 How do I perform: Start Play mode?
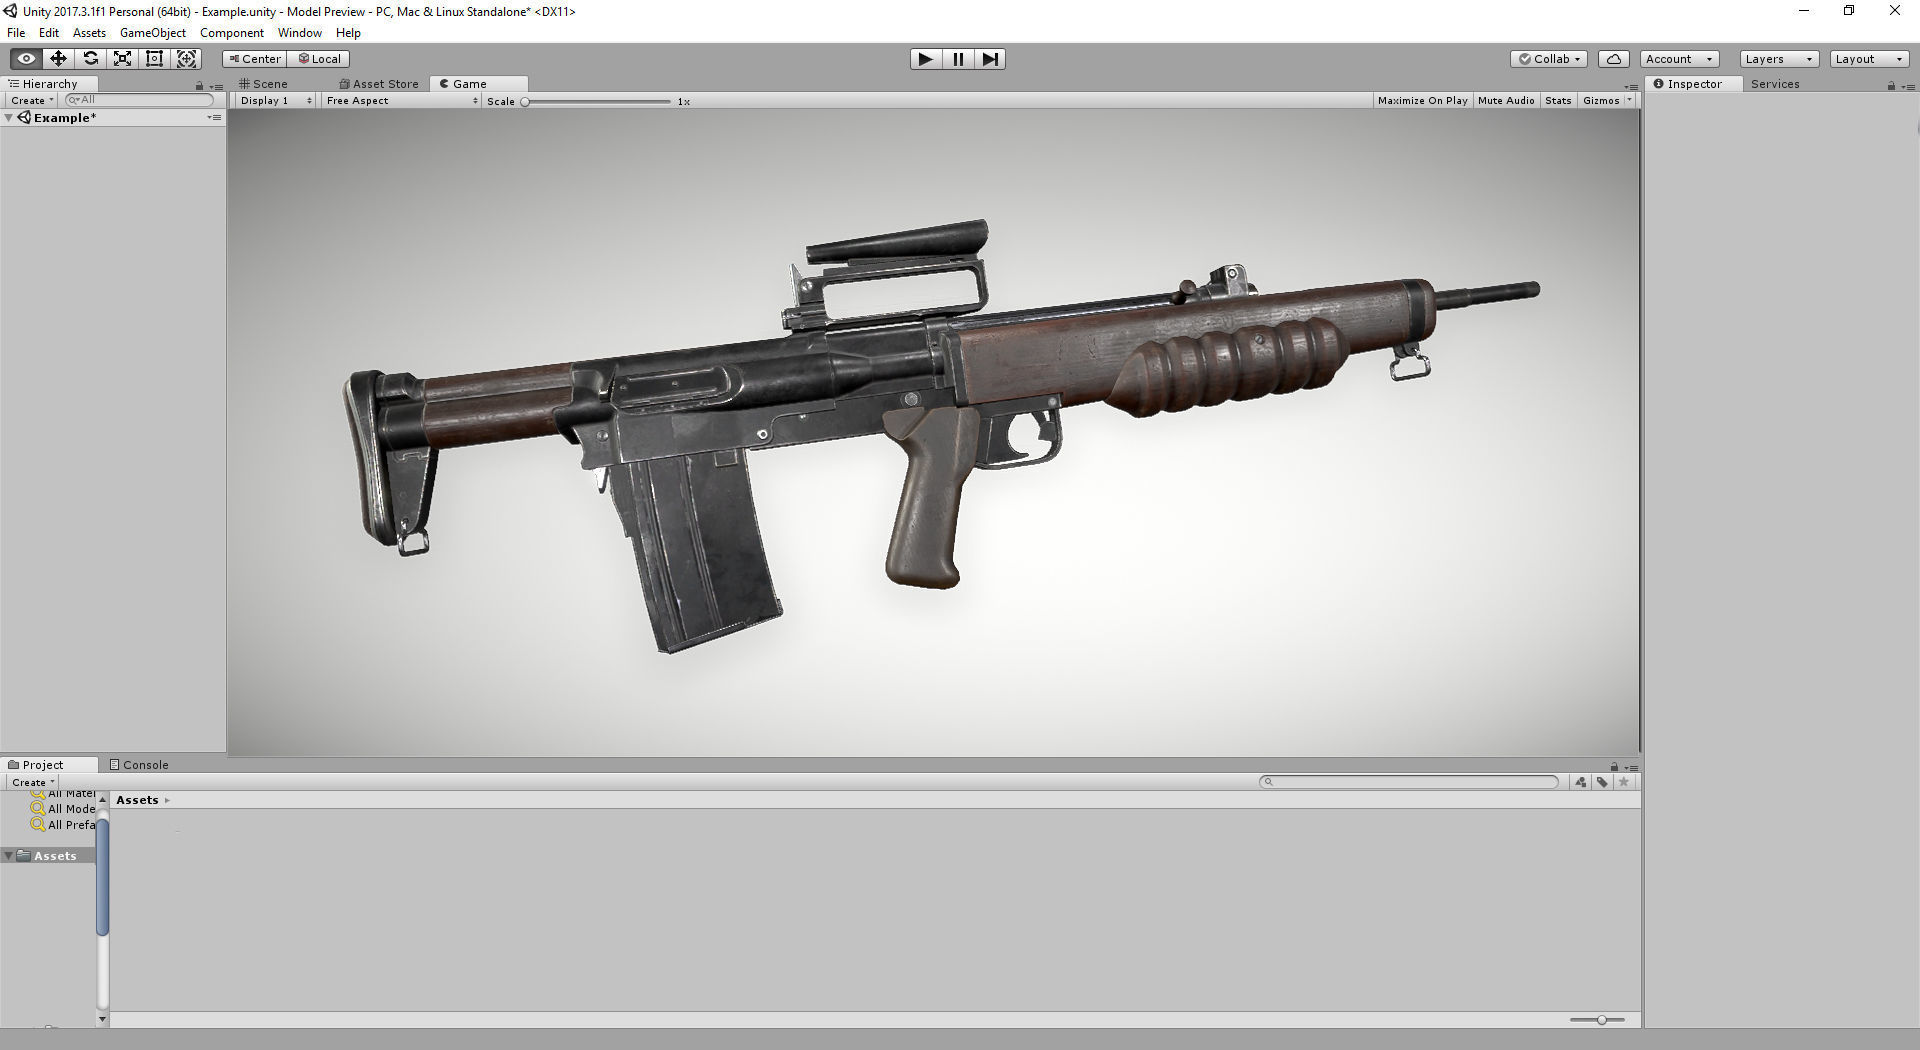coord(926,59)
